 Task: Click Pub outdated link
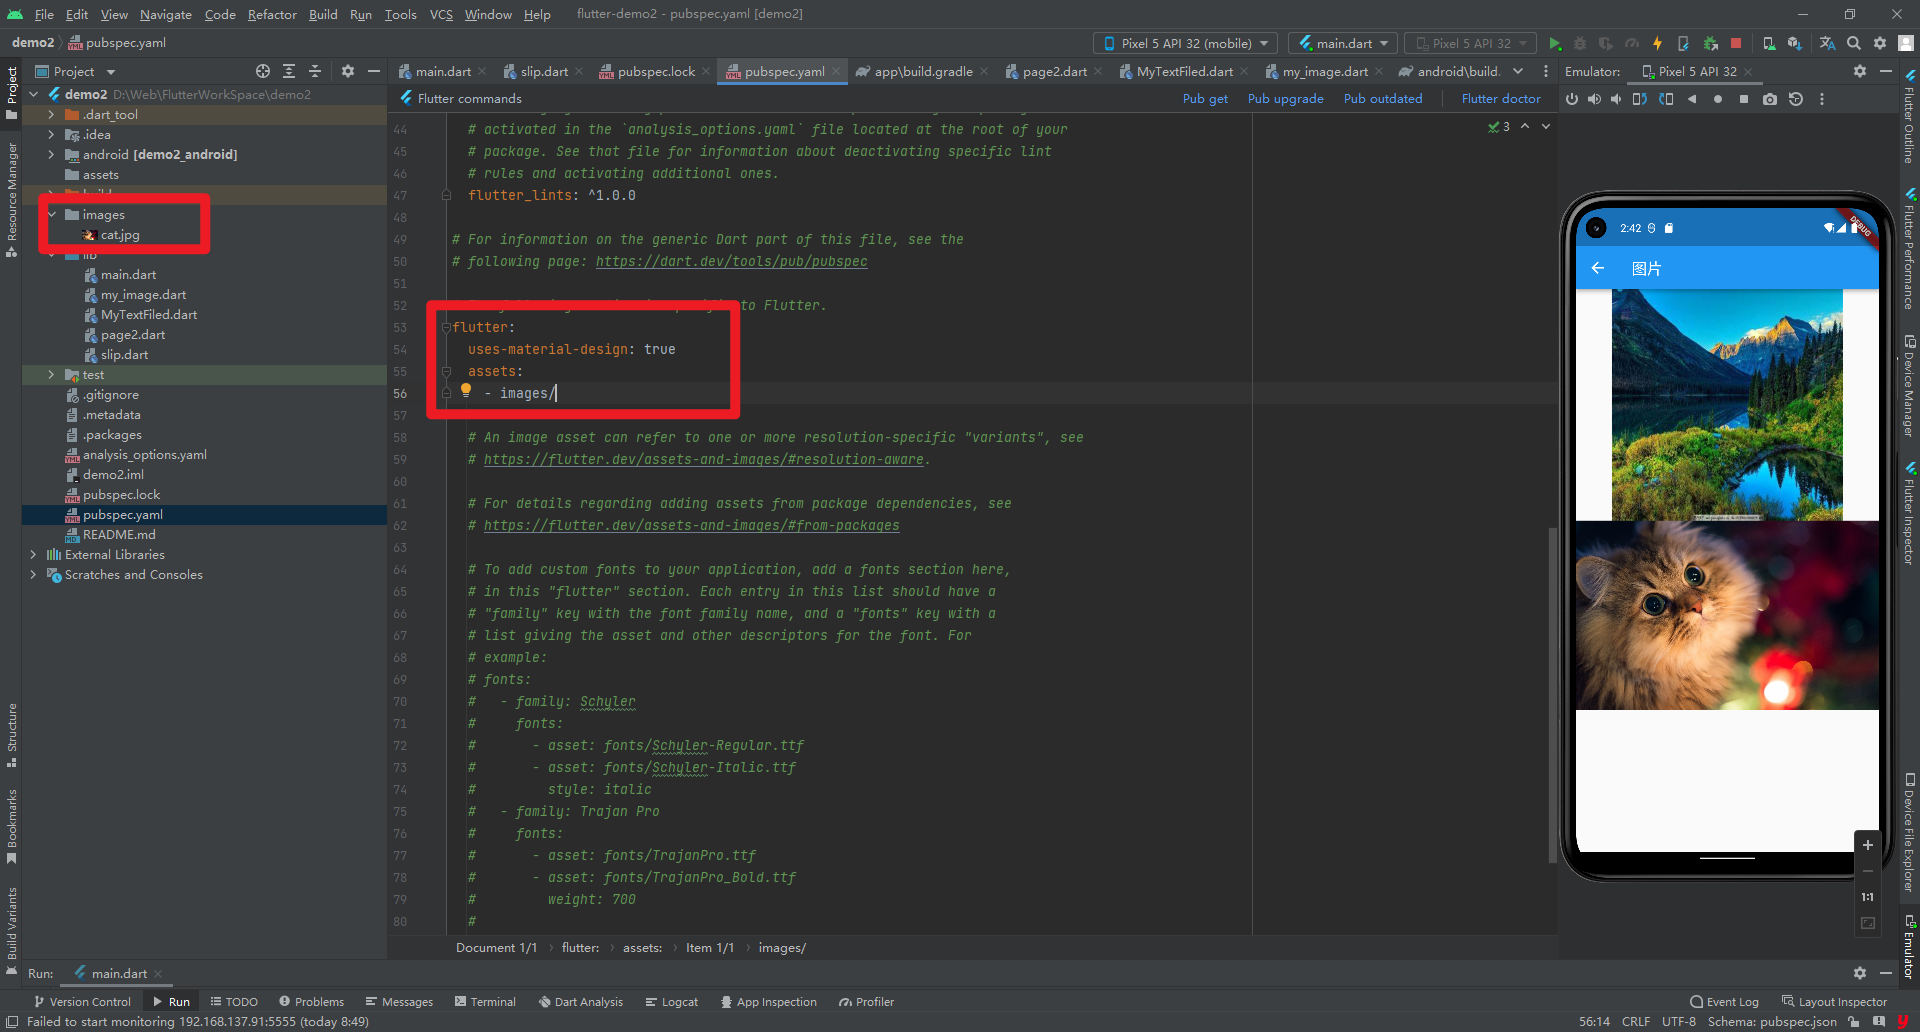[1382, 98]
